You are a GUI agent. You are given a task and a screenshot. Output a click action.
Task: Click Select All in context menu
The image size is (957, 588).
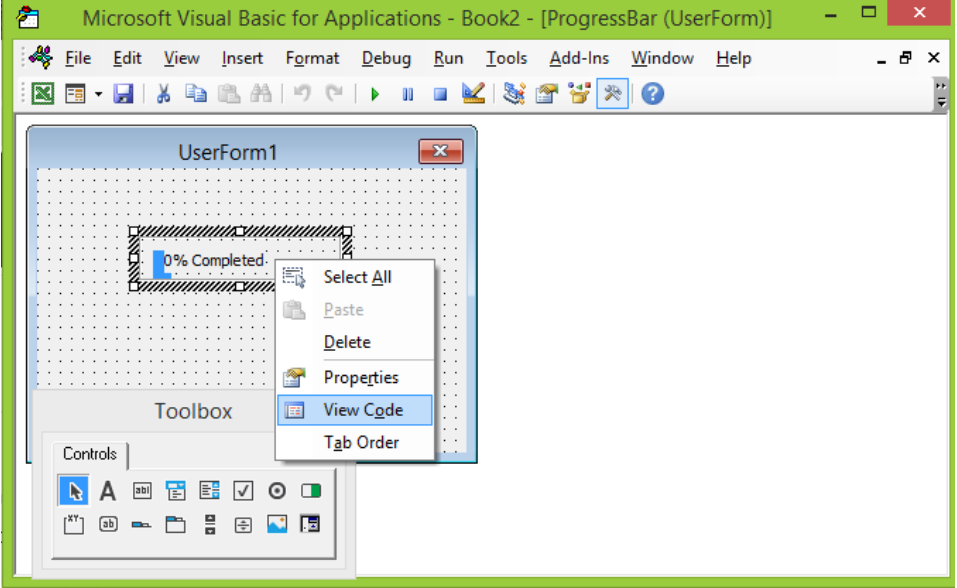[355, 277]
